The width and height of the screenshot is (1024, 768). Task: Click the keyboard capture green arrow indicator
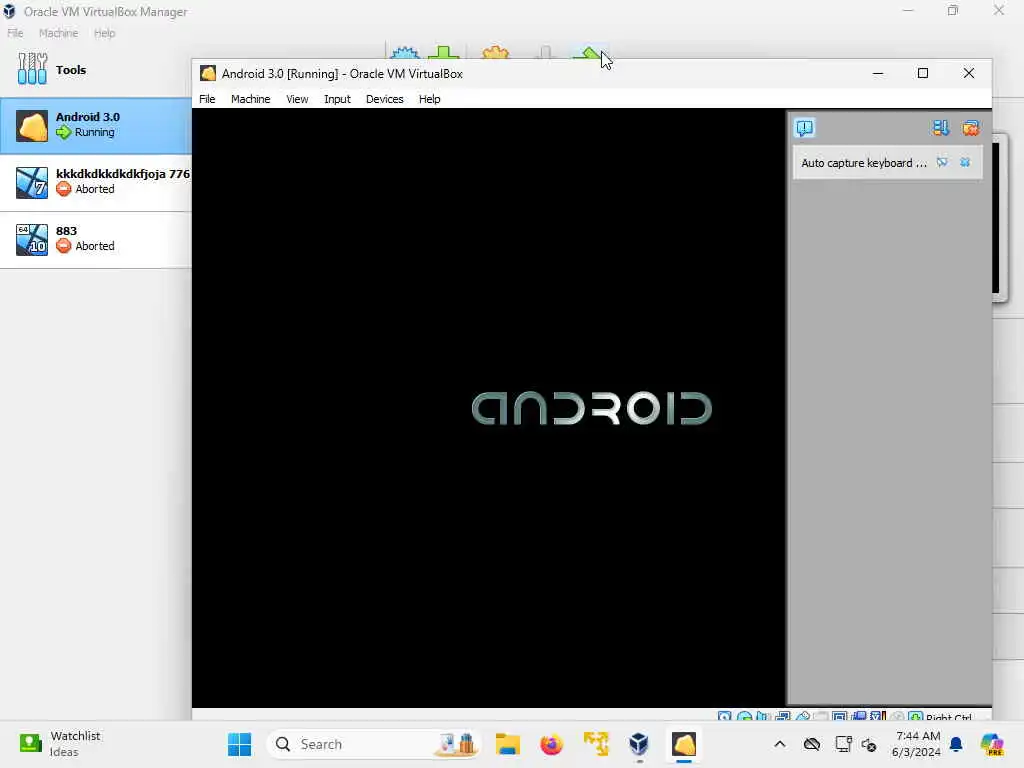coord(916,717)
